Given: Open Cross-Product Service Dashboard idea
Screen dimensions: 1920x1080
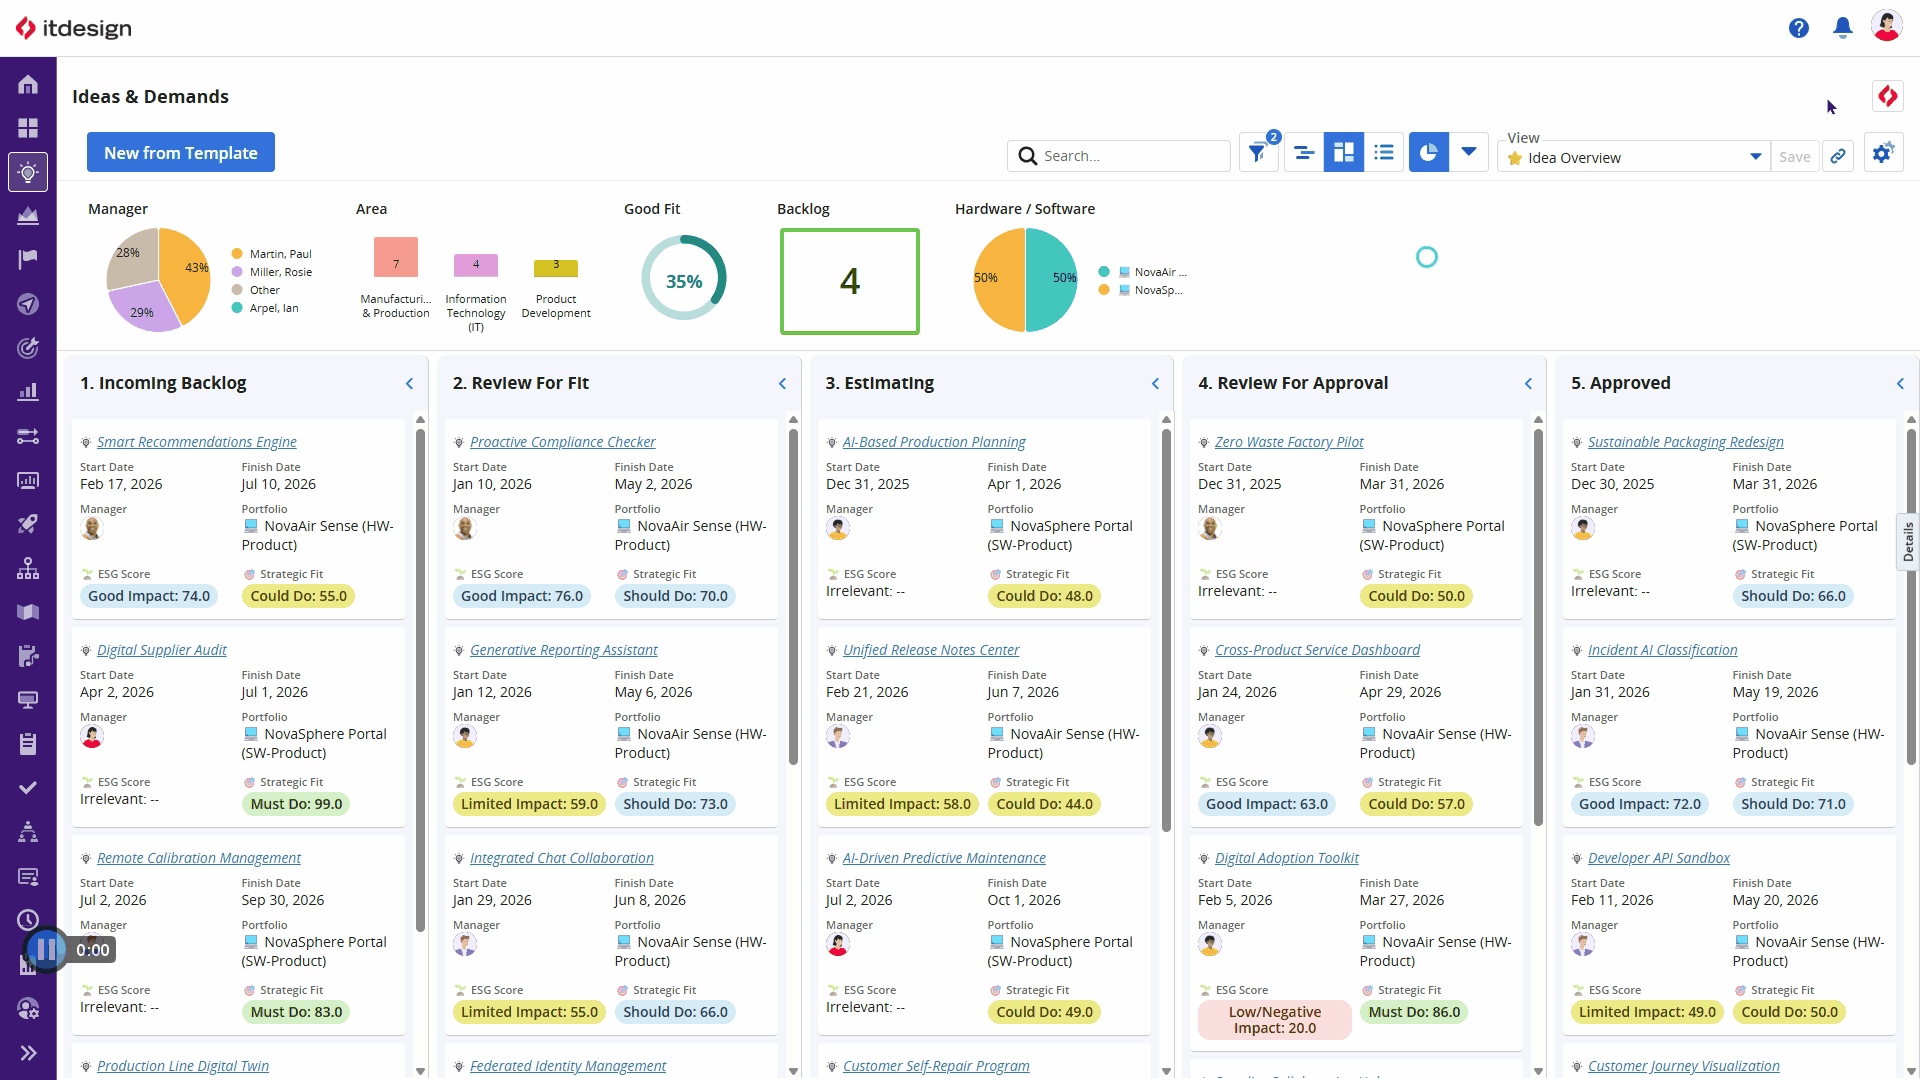Looking at the screenshot, I should 1317,650.
